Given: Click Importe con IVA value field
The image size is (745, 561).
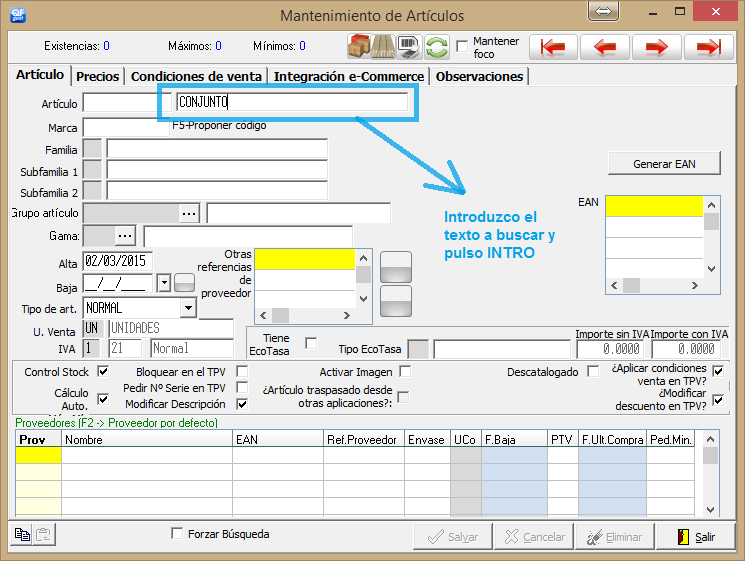Looking at the screenshot, I should (687, 349).
